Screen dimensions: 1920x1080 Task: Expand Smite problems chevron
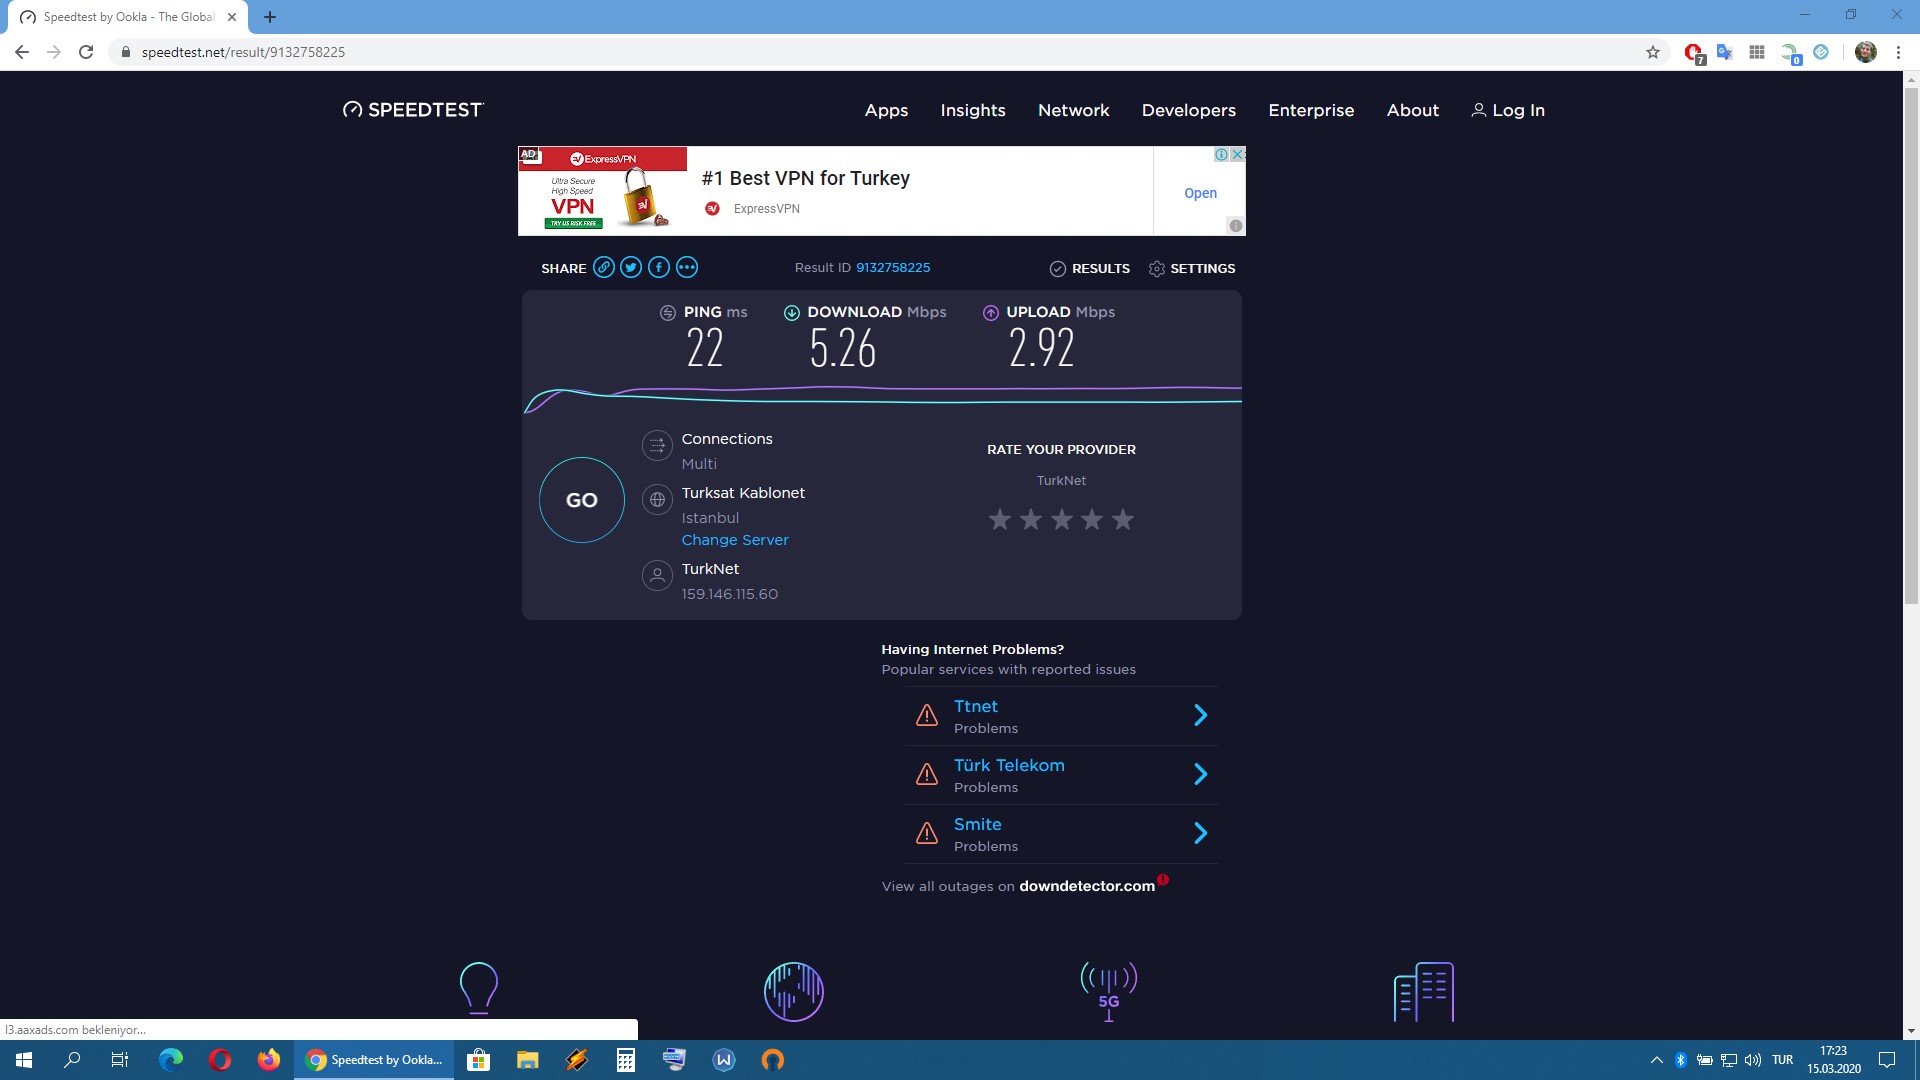pos(1201,833)
